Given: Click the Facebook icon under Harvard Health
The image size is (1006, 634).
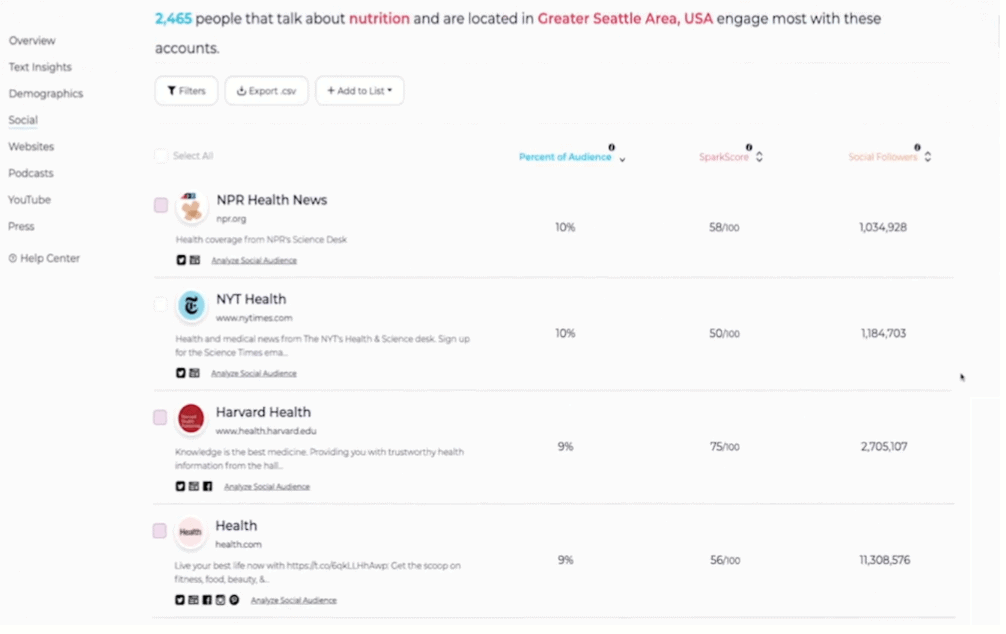Looking at the screenshot, I should (x=207, y=486).
